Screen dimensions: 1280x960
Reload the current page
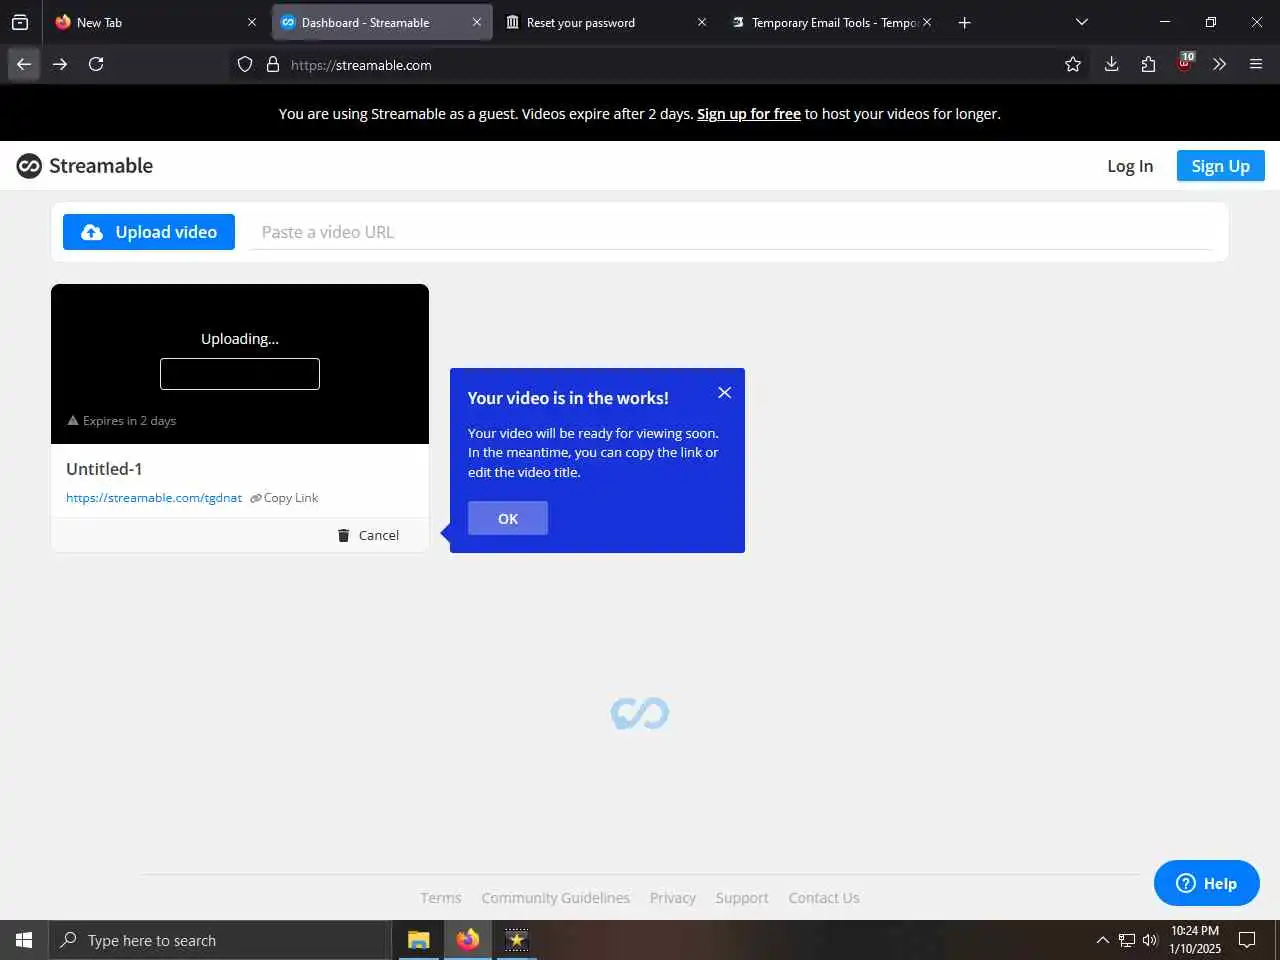tap(96, 64)
